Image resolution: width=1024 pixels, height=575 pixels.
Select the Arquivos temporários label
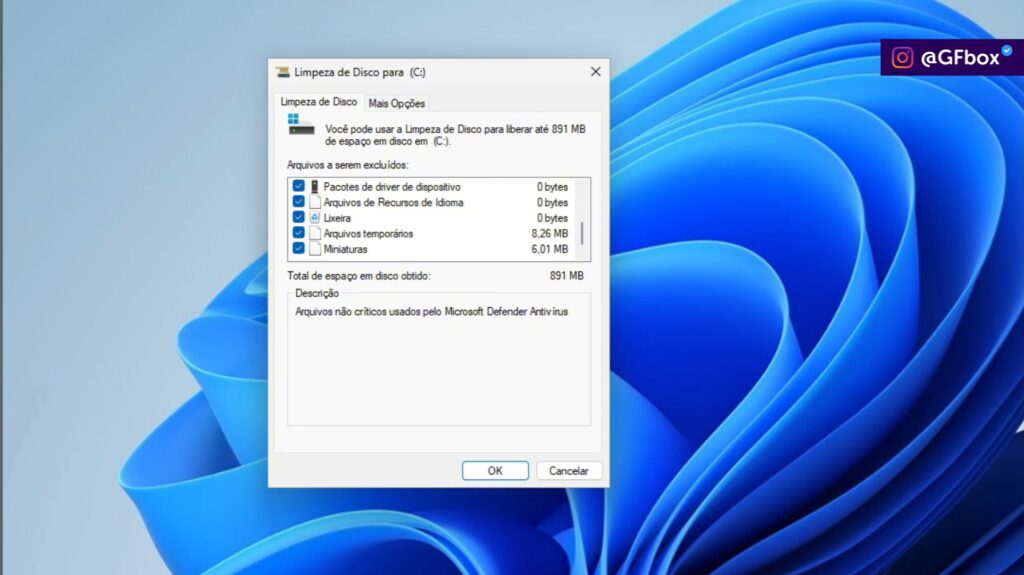(368, 234)
